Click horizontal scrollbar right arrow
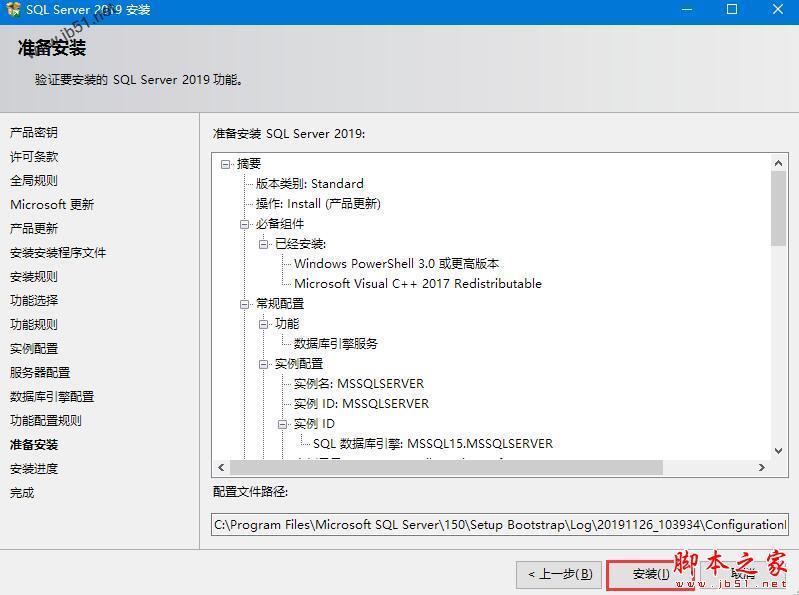The height and width of the screenshot is (595, 799). (x=761, y=468)
